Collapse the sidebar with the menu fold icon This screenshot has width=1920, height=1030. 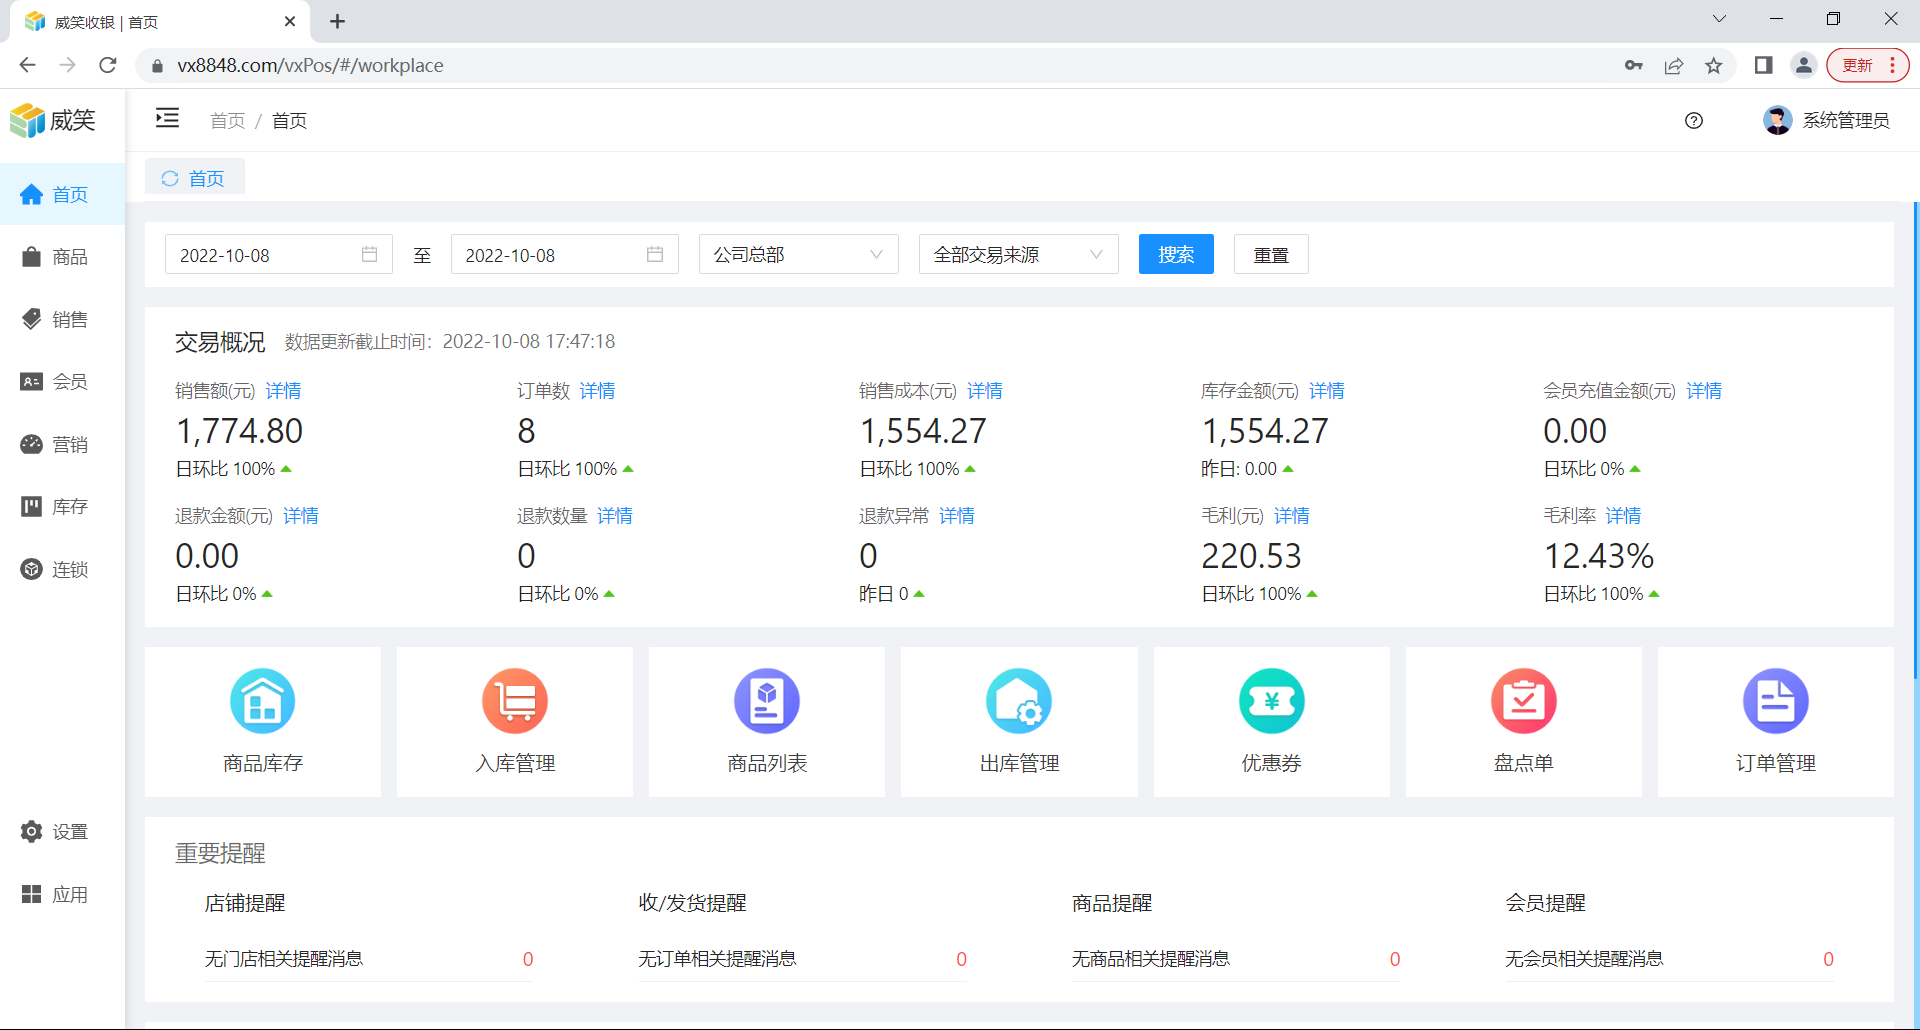pyautogui.click(x=167, y=119)
